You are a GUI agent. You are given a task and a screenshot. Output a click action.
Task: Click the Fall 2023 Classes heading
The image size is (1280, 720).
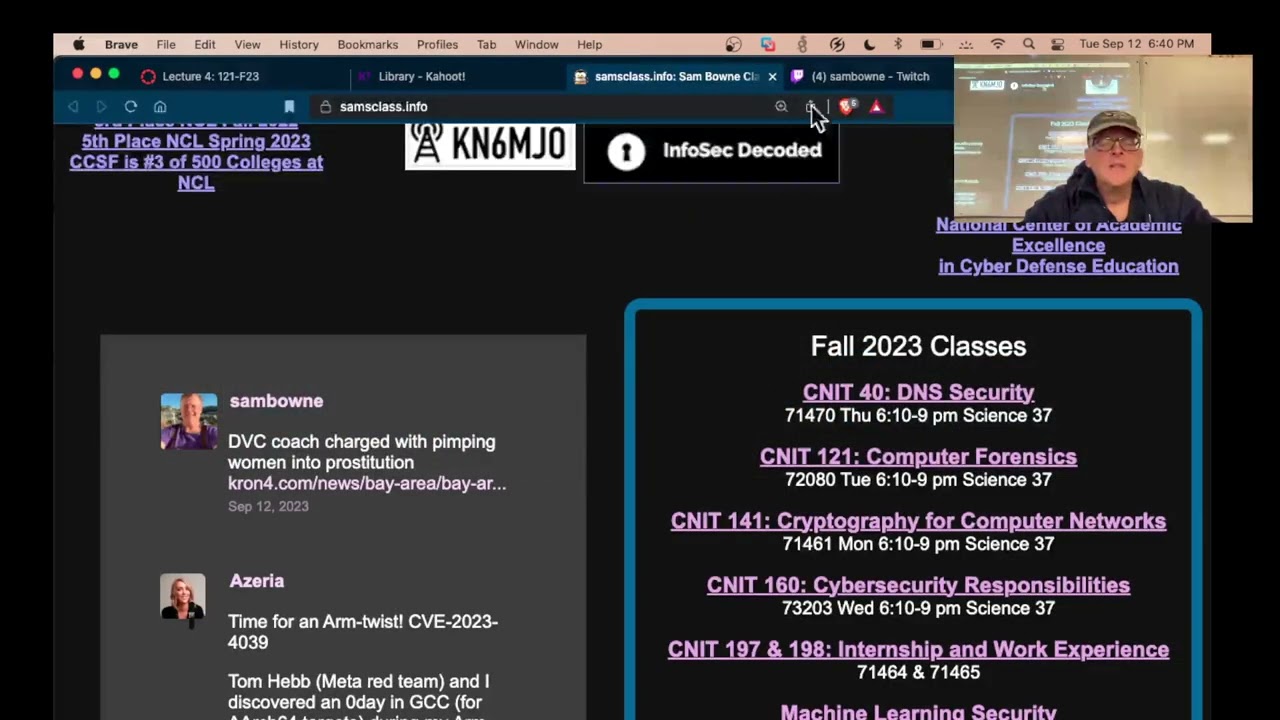coord(918,346)
